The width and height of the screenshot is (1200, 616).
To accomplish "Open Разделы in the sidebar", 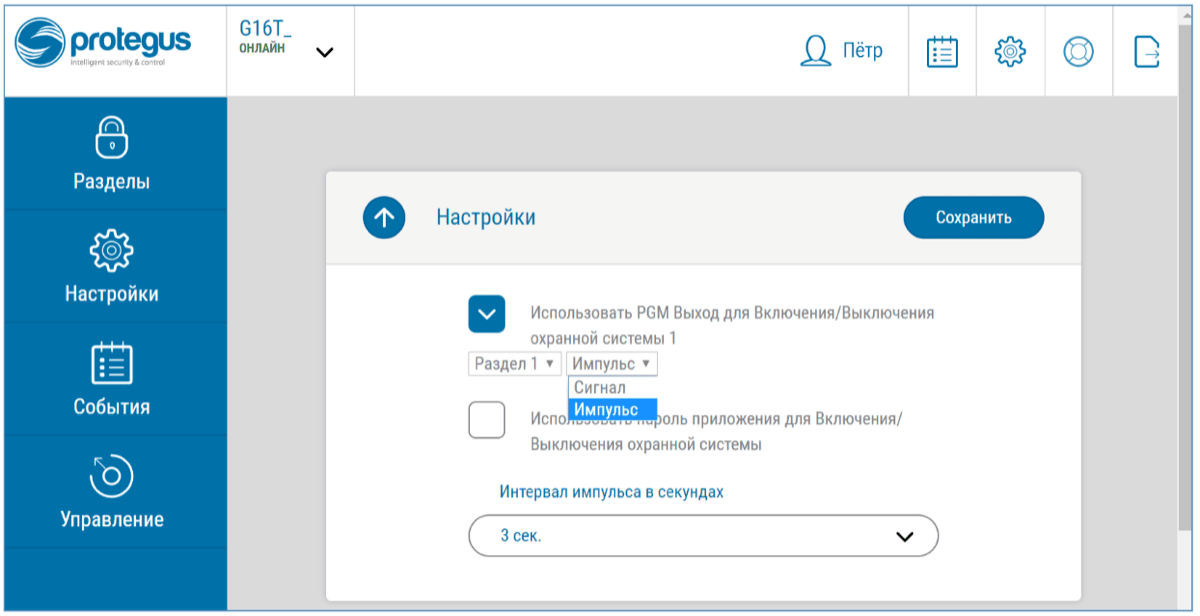I will [x=112, y=154].
